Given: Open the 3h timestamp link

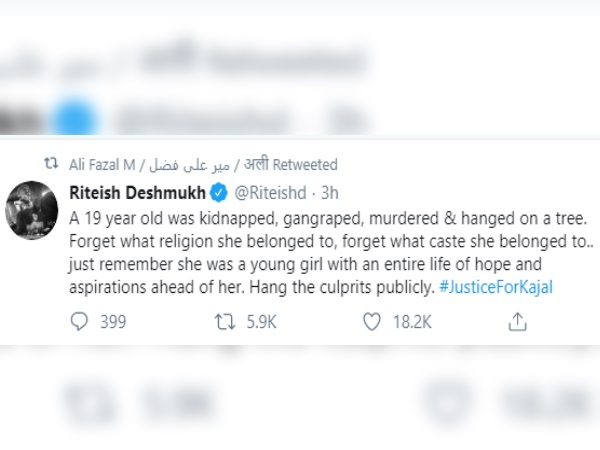Looking at the screenshot, I should [x=331, y=190].
